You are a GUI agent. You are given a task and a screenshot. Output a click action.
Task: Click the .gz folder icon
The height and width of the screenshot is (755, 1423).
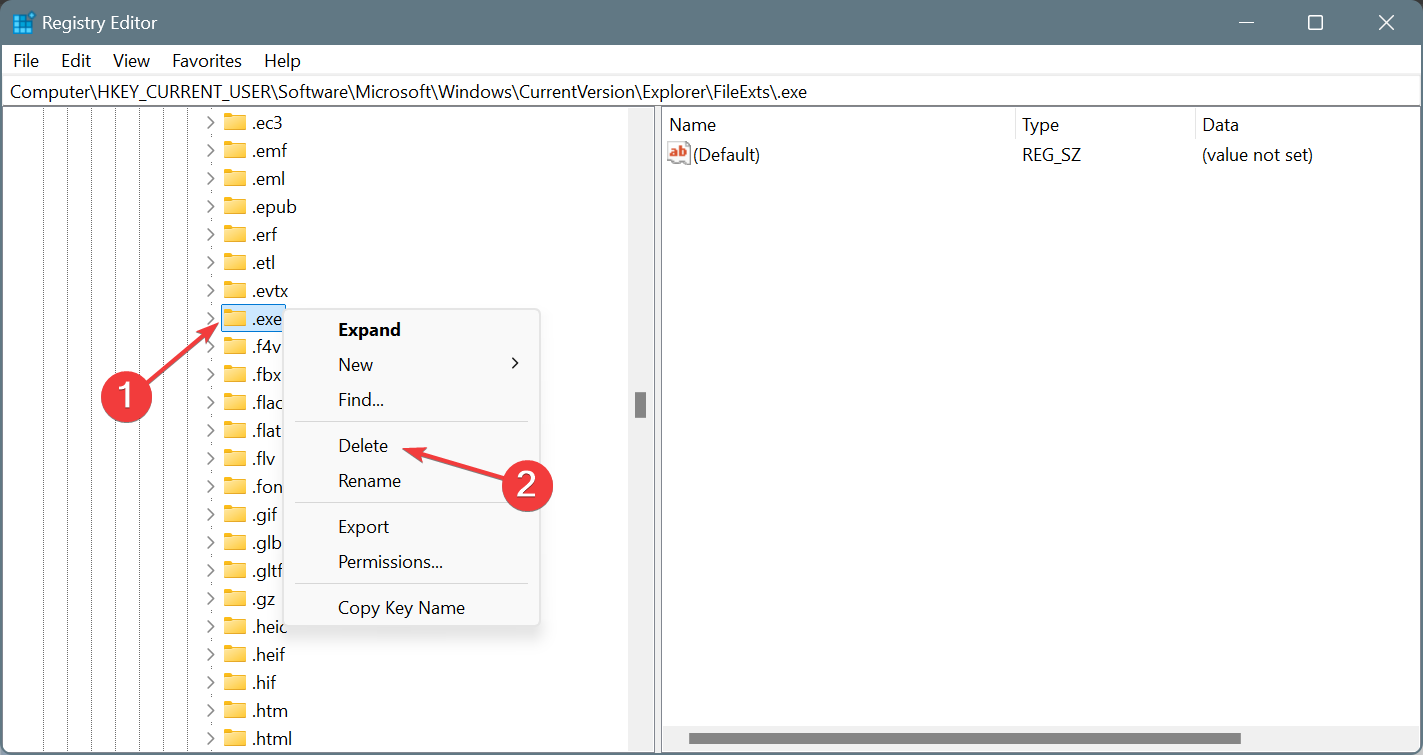click(x=235, y=598)
